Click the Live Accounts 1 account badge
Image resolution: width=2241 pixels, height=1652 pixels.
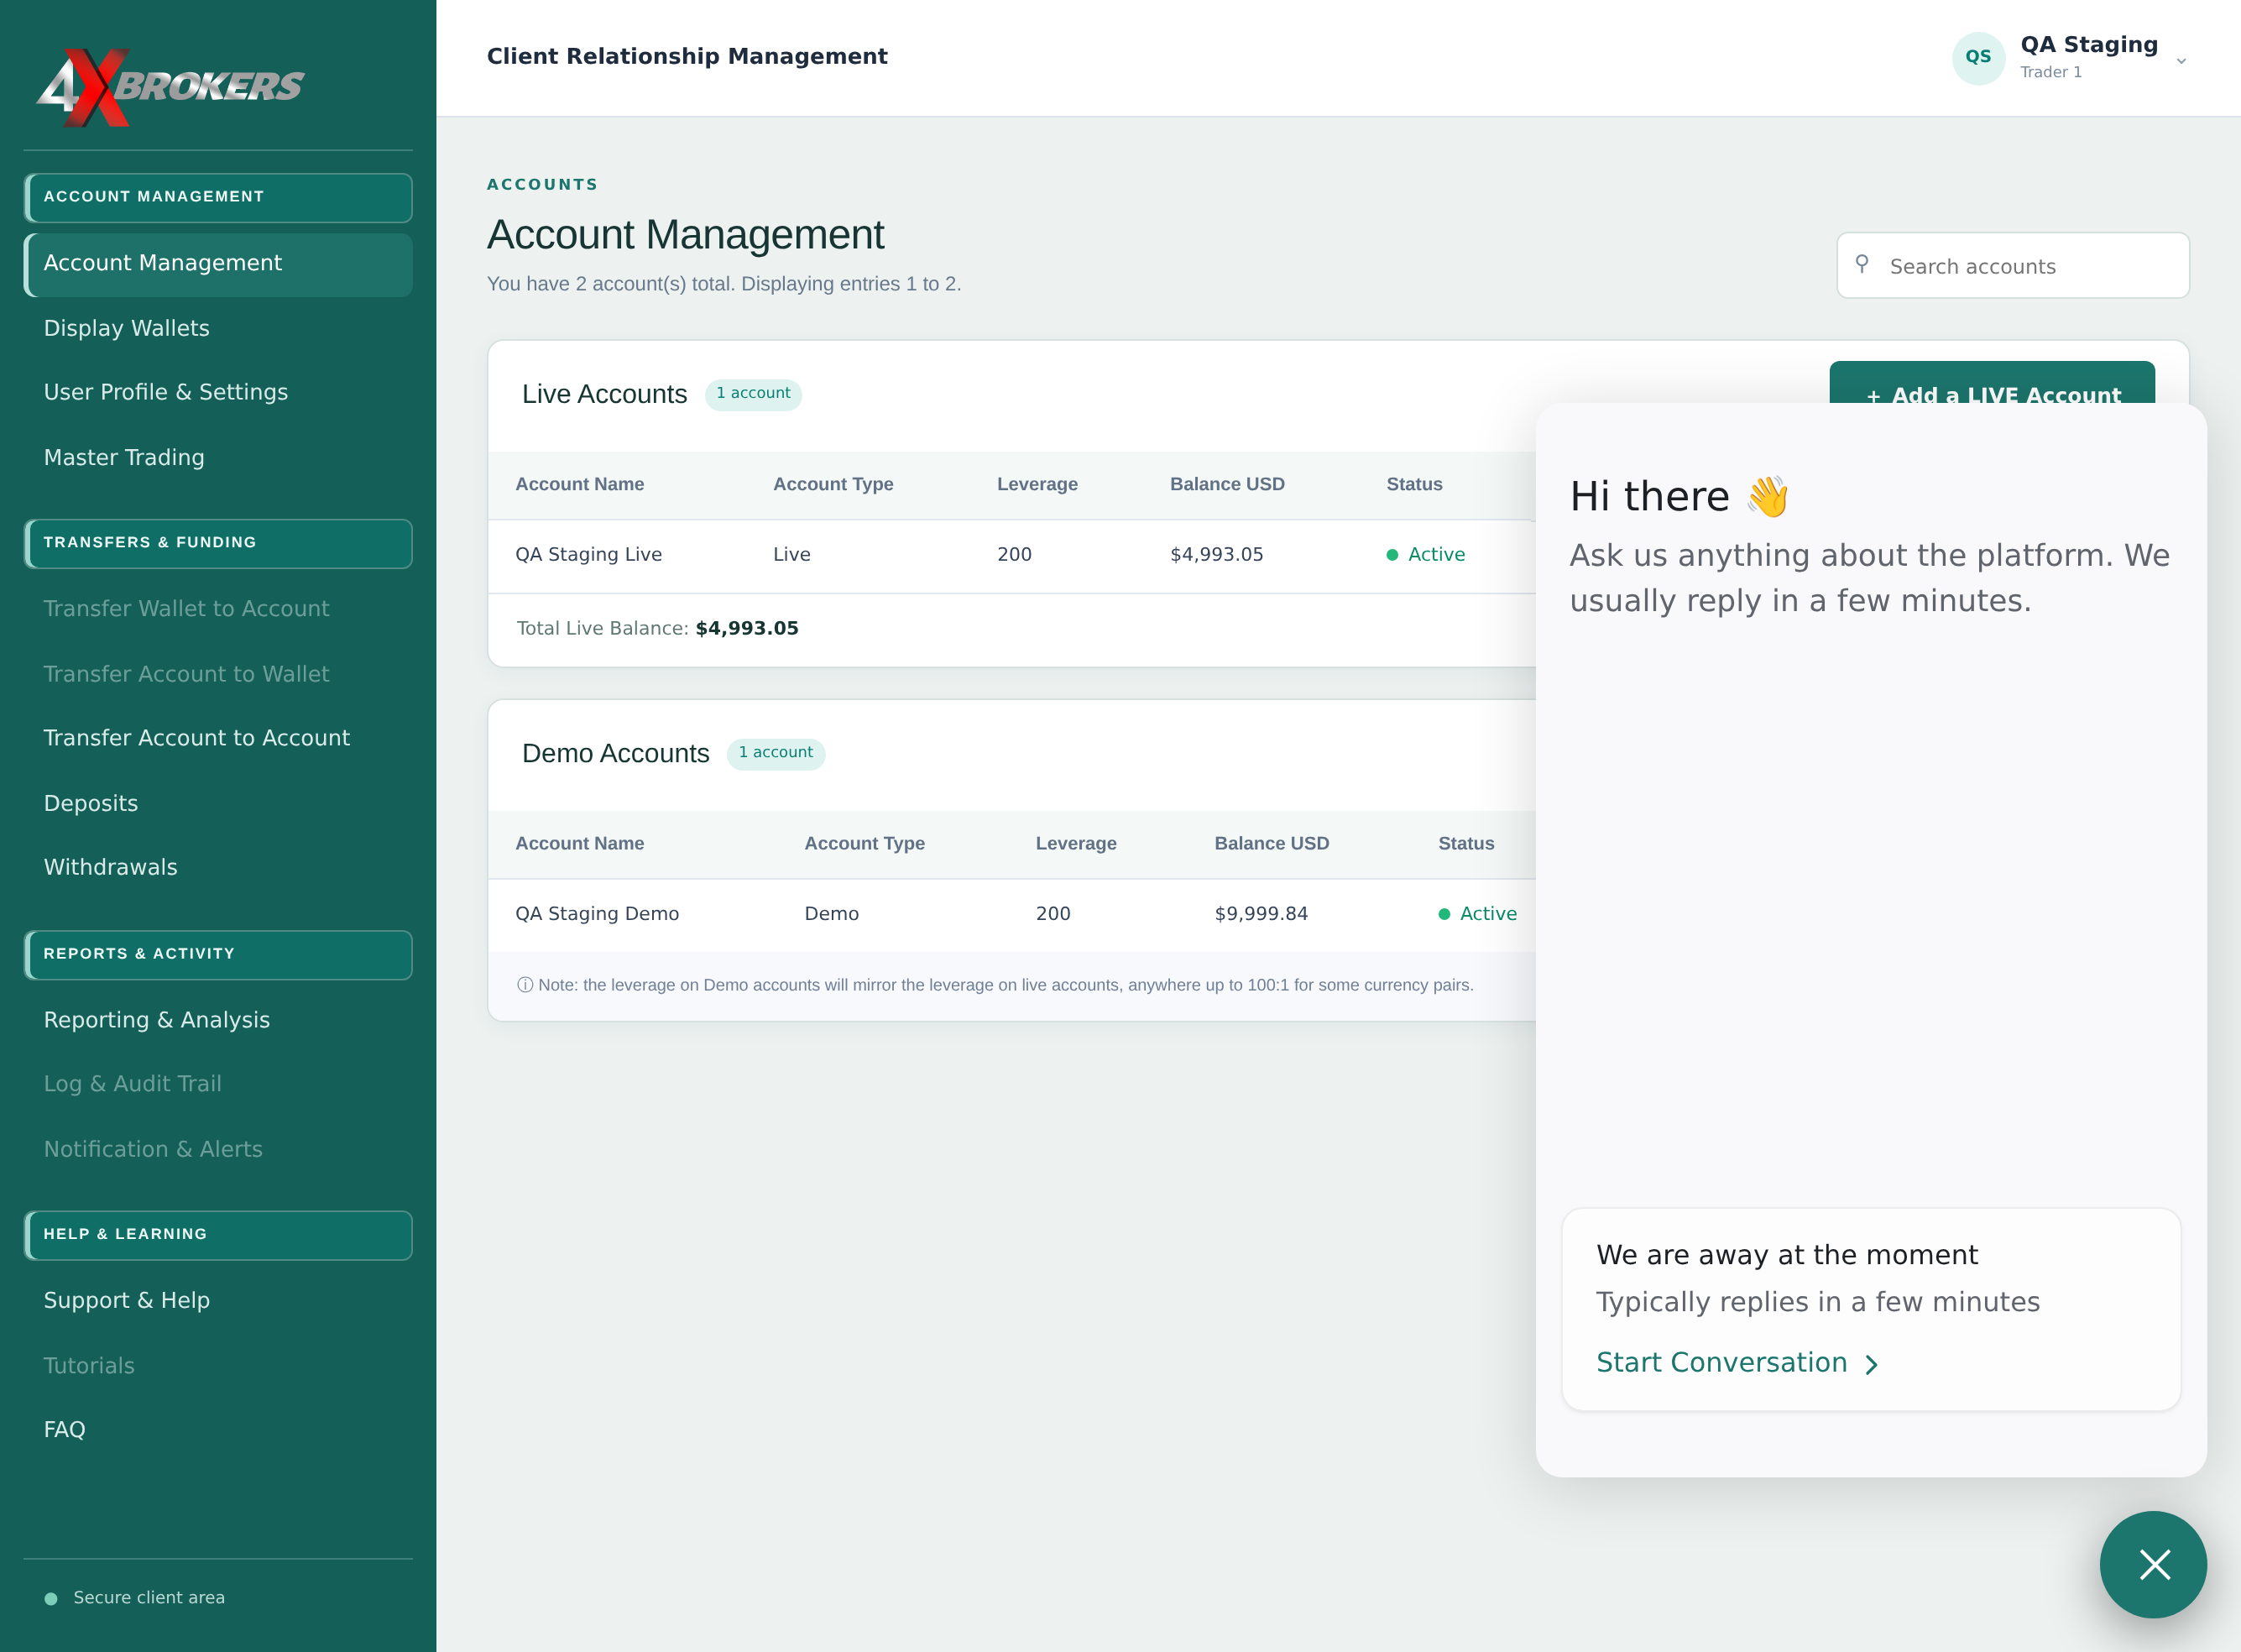pos(753,394)
